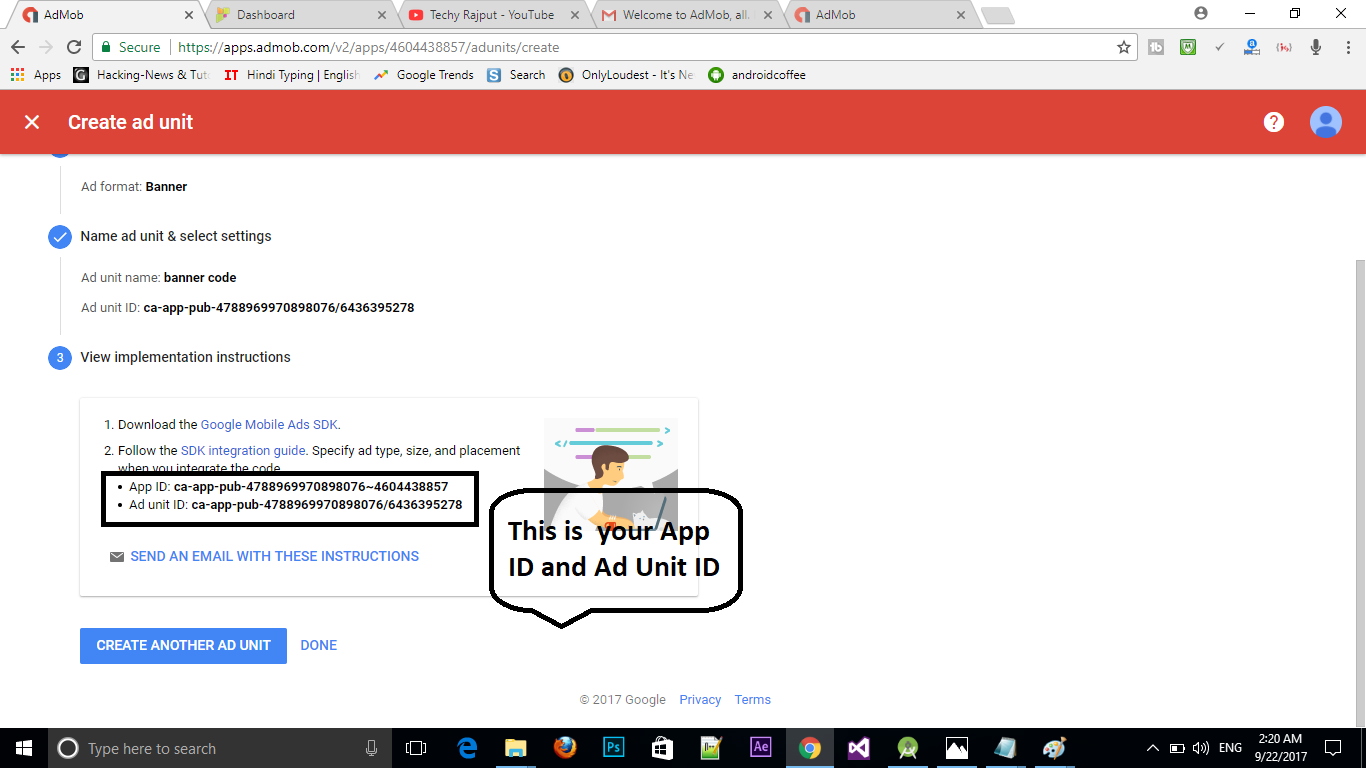Switch to the inactive AdMob tab
Image resolution: width=1366 pixels, height=768 pixels.
(878, 15)
